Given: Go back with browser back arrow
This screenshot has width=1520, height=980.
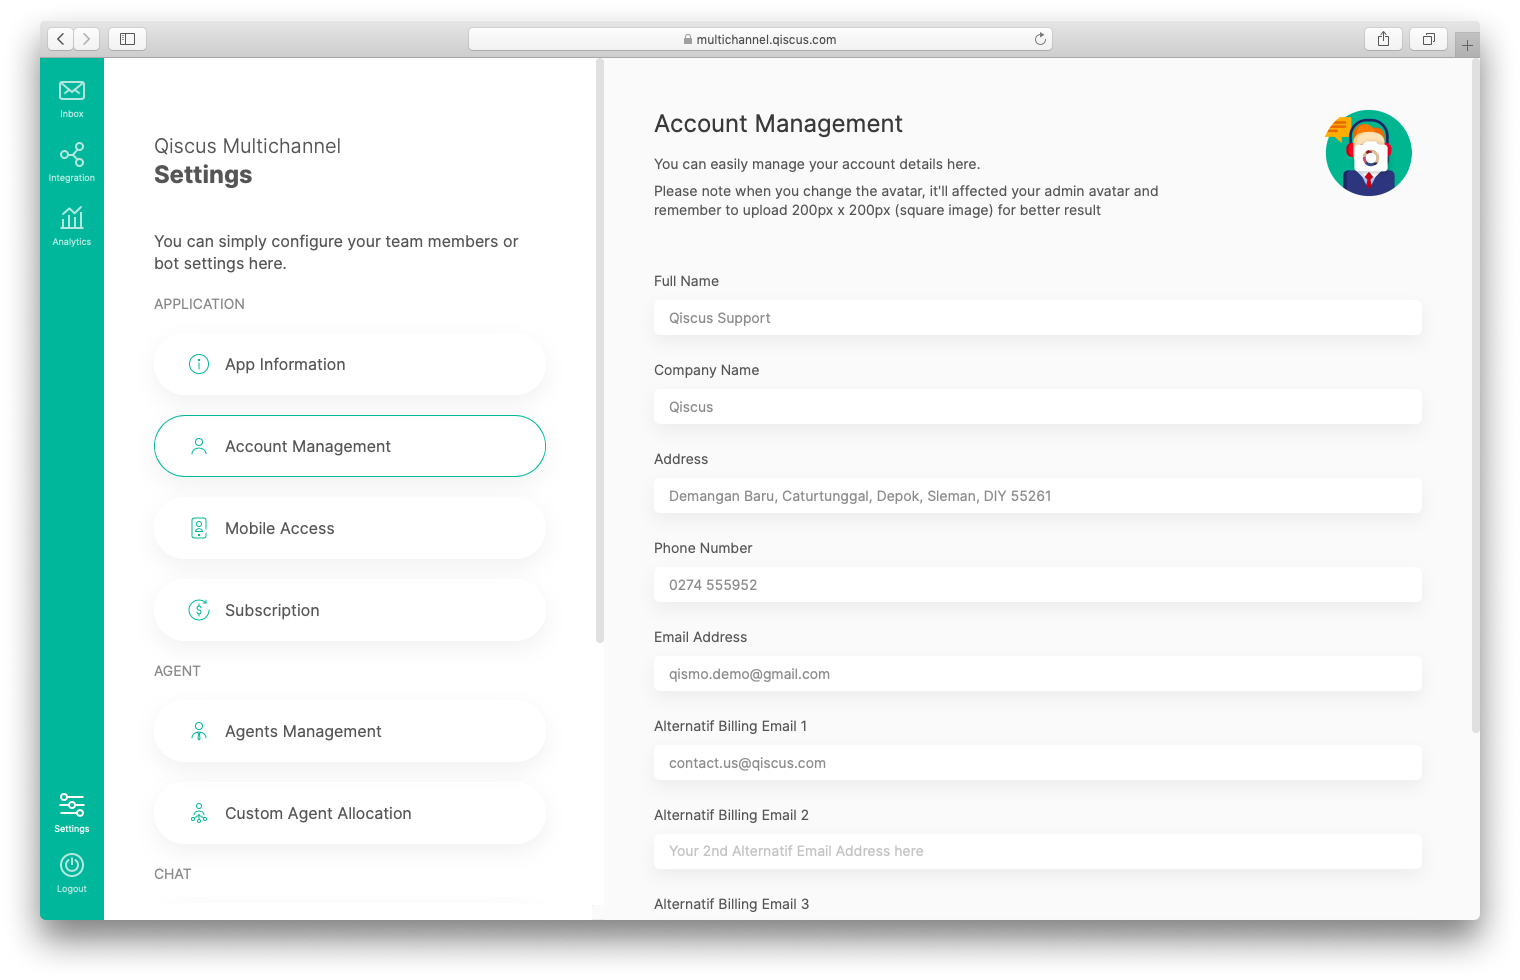Looking at the screenshot, I should pyautogui.click(x=61, y=39).
